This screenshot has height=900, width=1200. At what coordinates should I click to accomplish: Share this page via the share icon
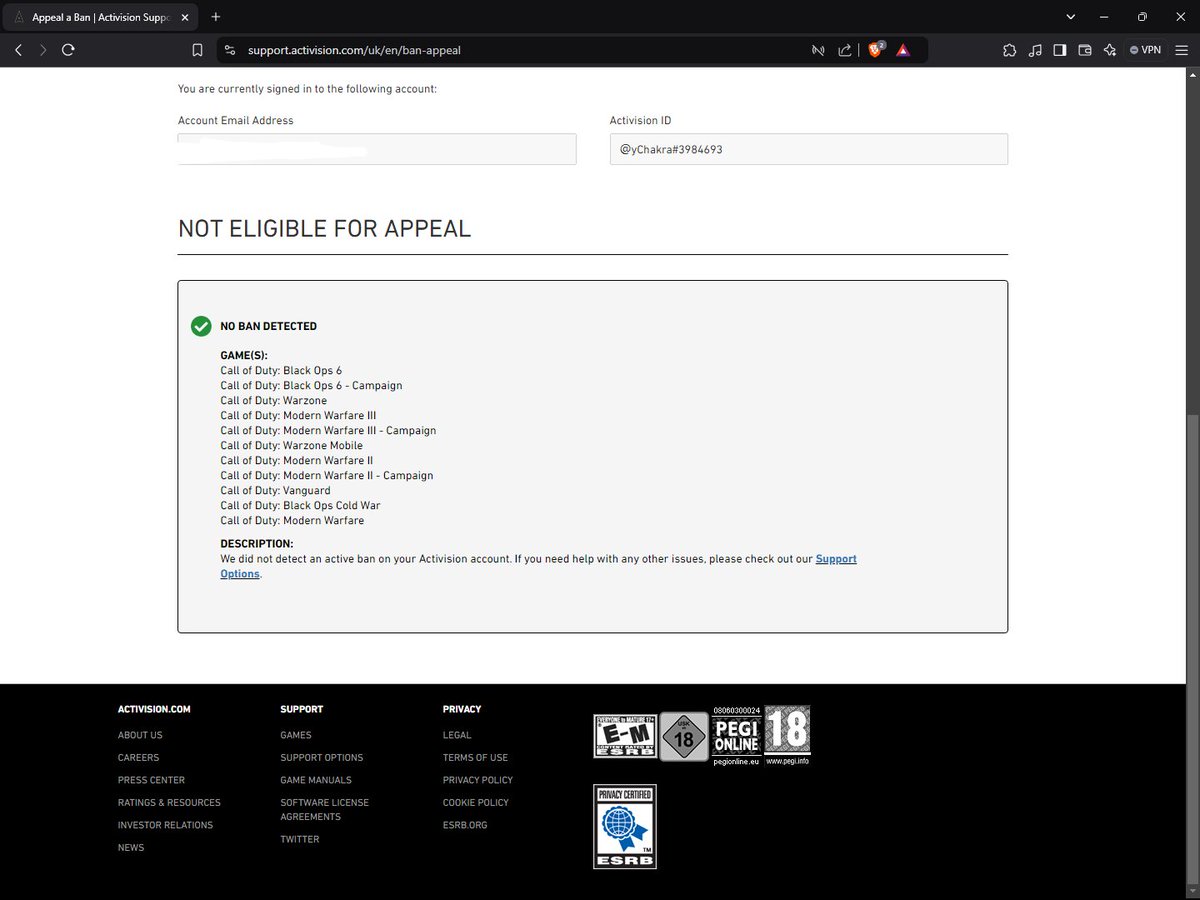(x=845, y=50)
